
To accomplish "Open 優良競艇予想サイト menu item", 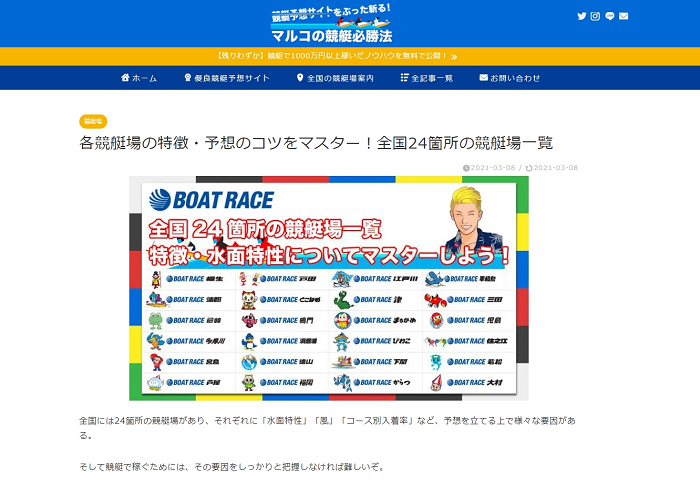I will click(x=227, y=78).
